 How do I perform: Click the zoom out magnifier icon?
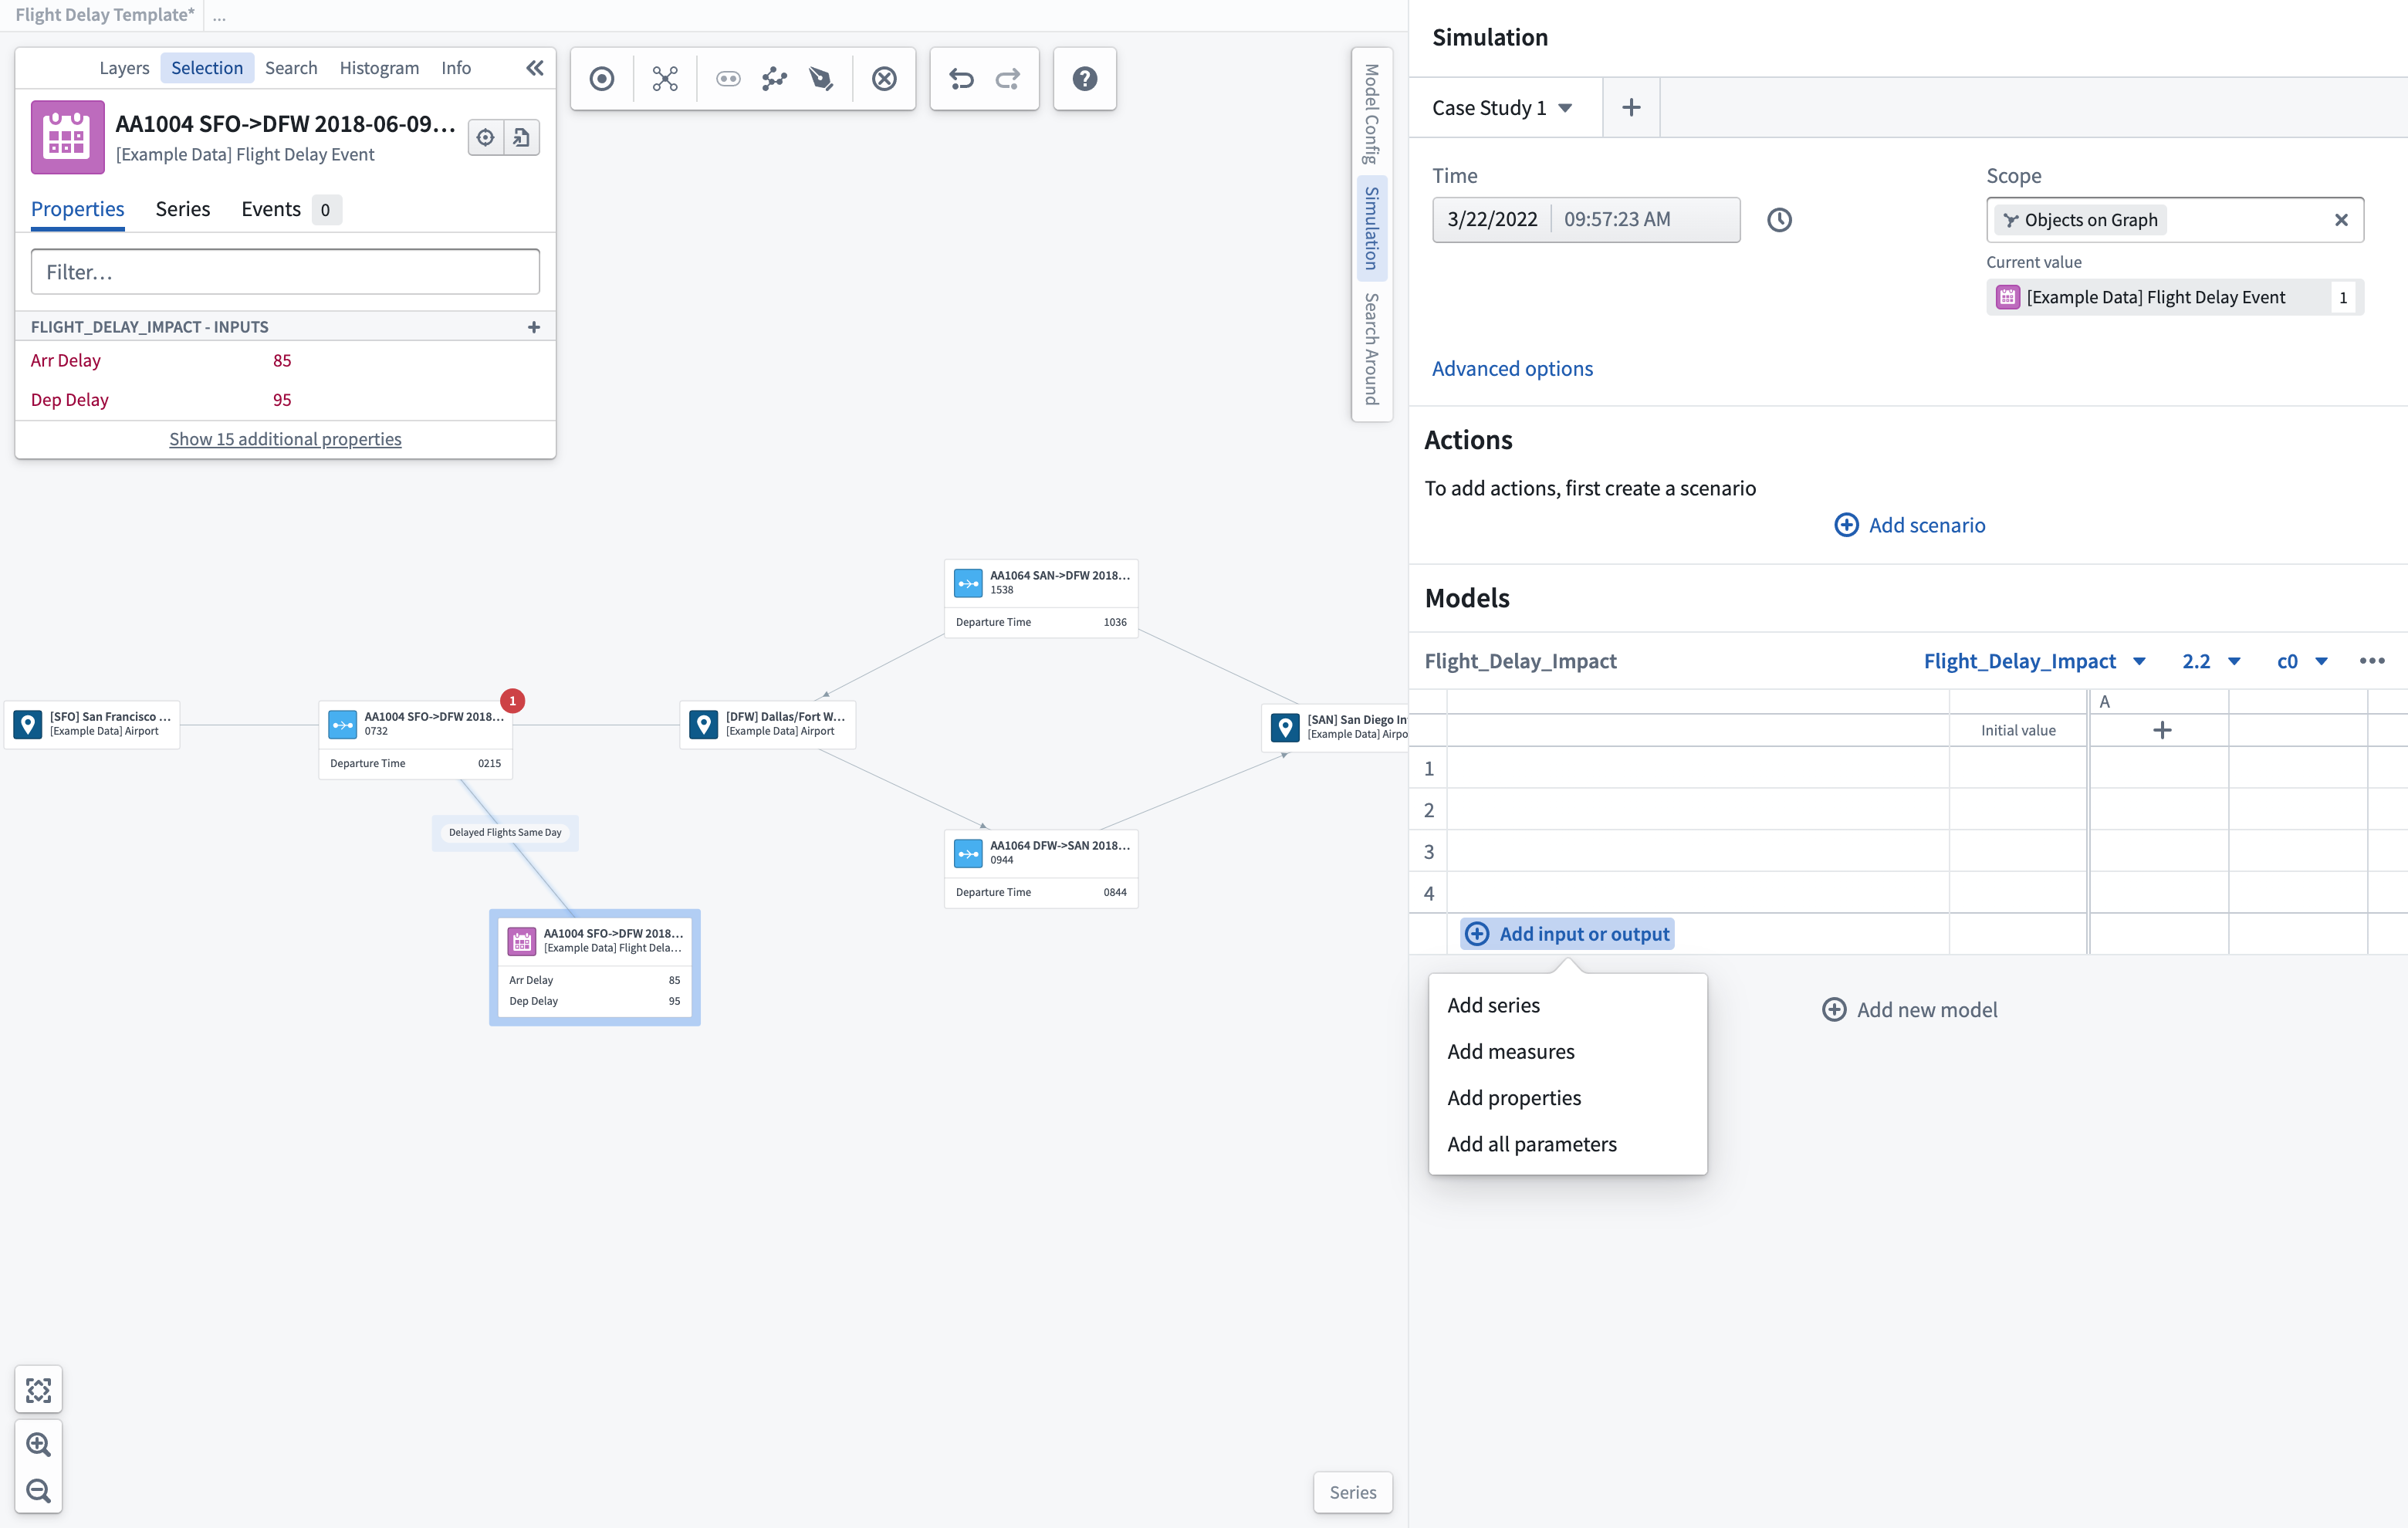pos(38,1491)
